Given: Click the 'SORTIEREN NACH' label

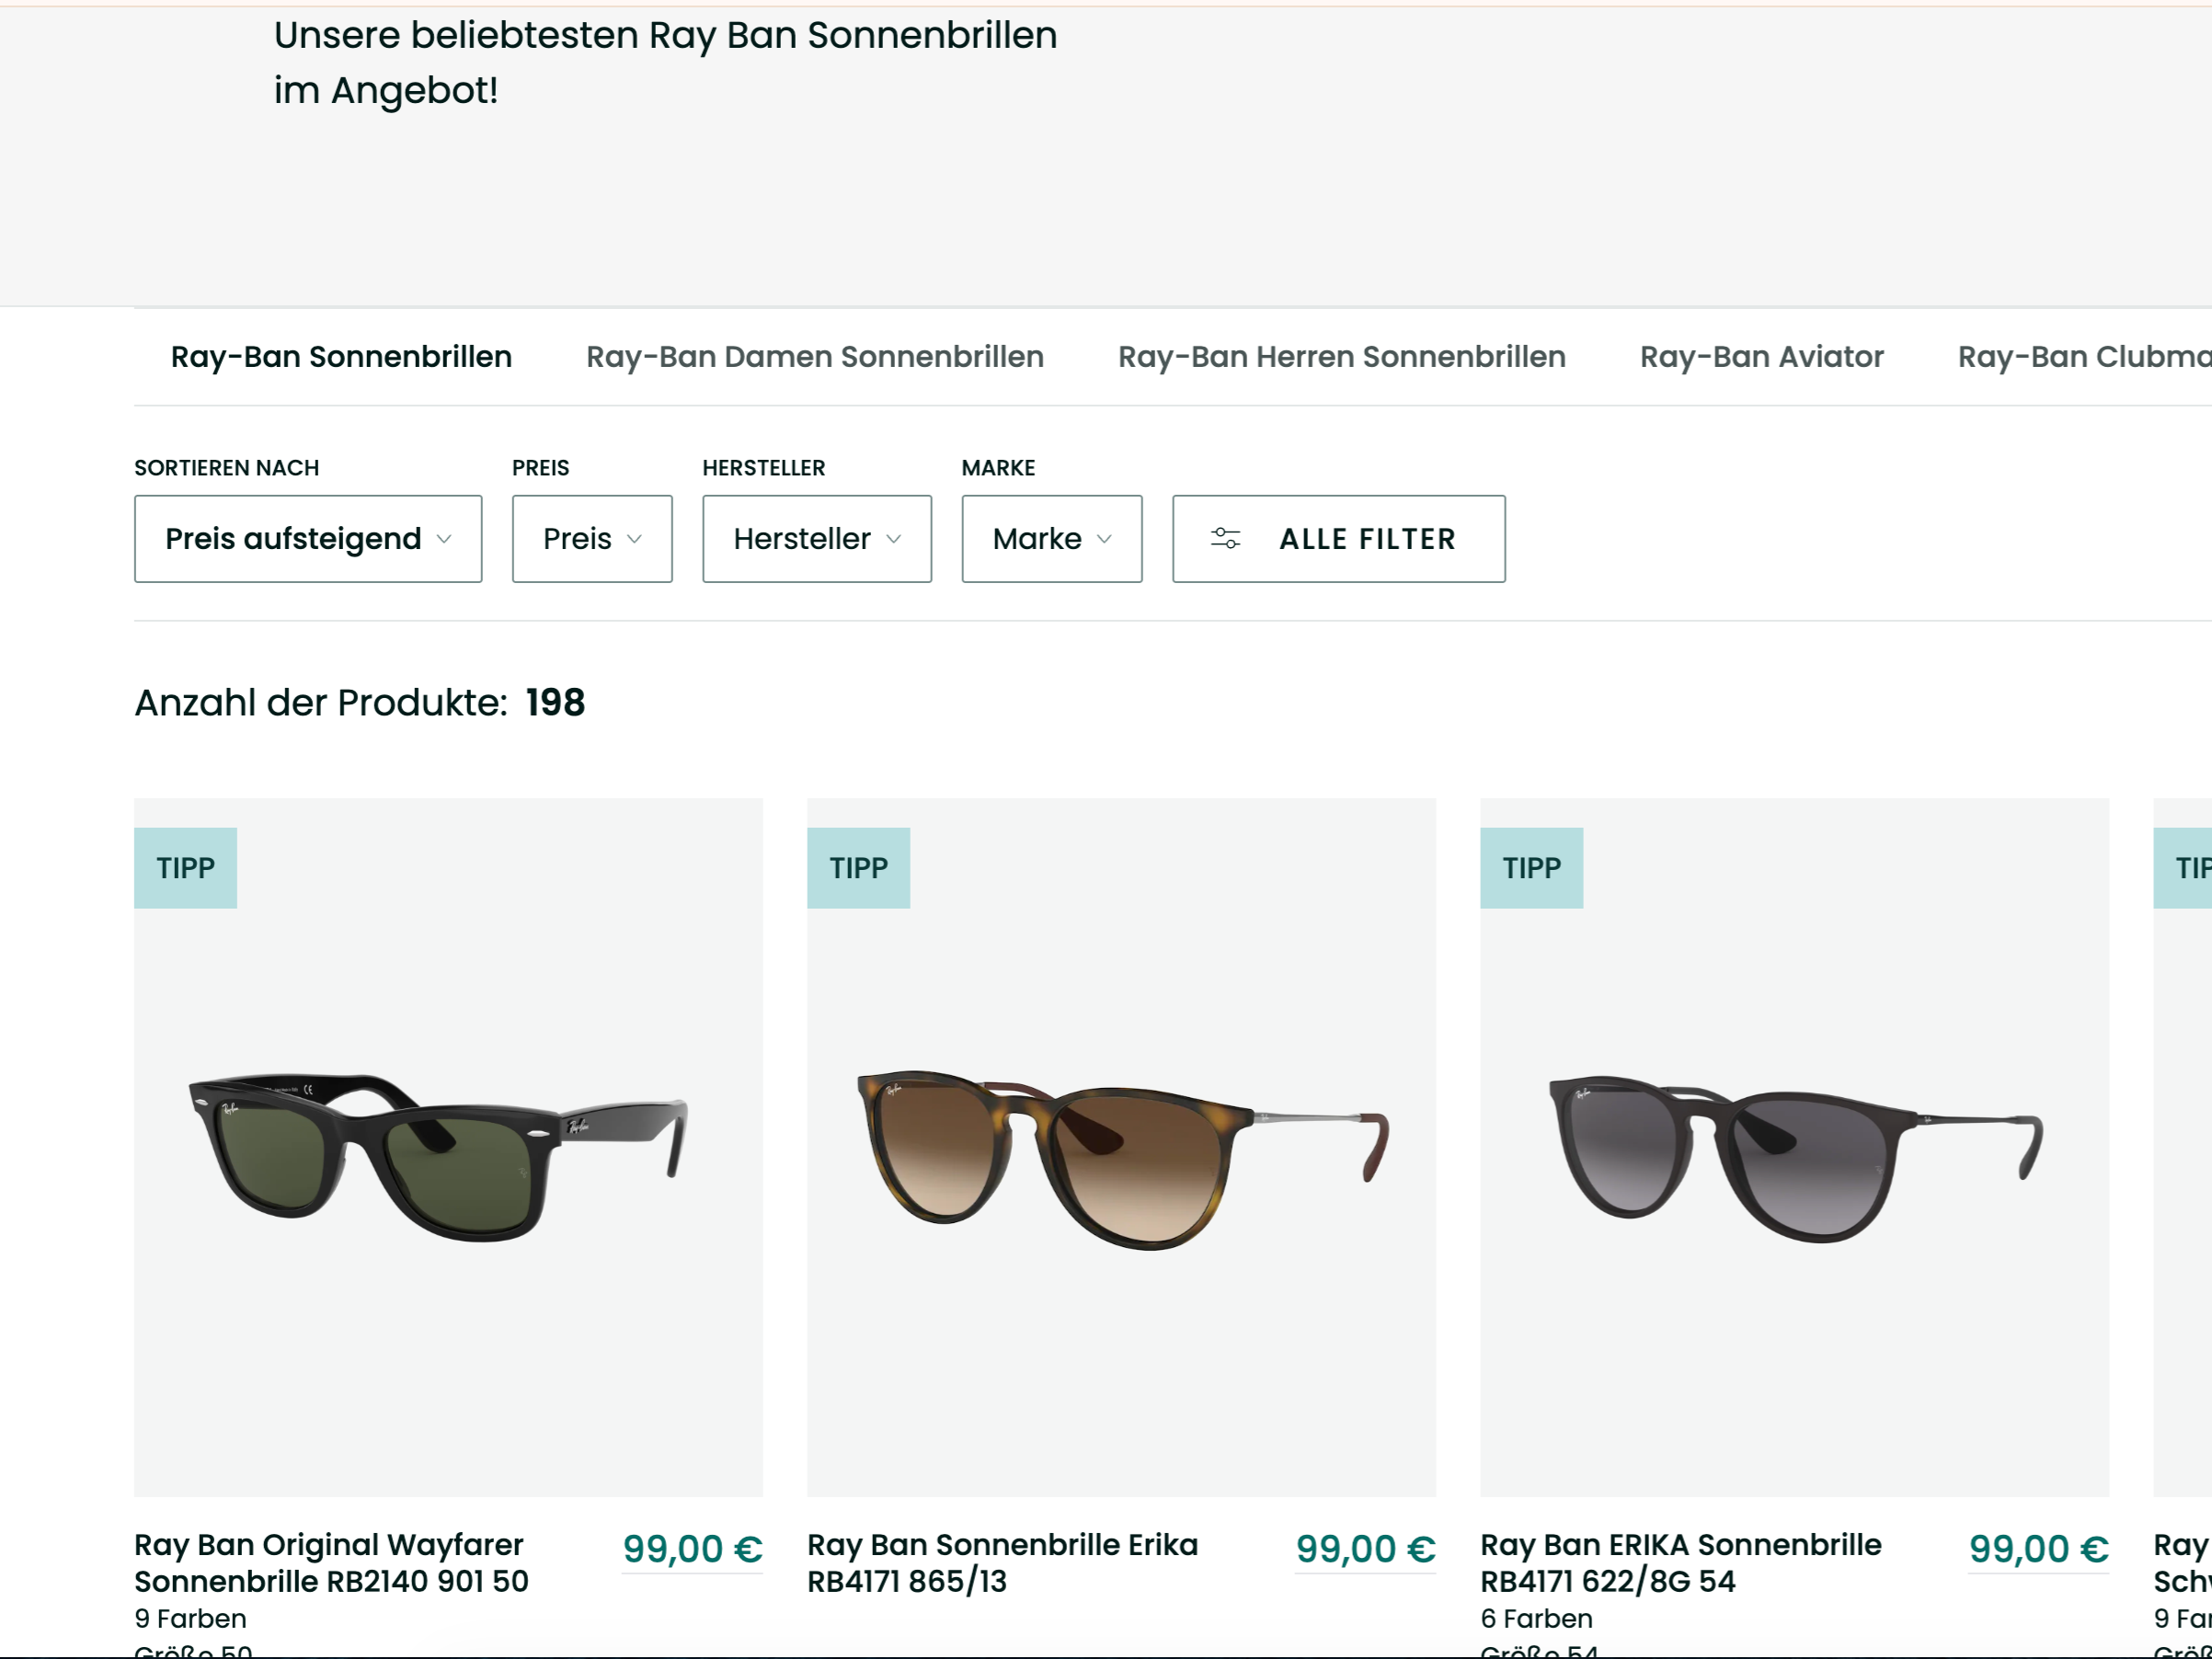Looking at the screenshot, I should [227, 468].
